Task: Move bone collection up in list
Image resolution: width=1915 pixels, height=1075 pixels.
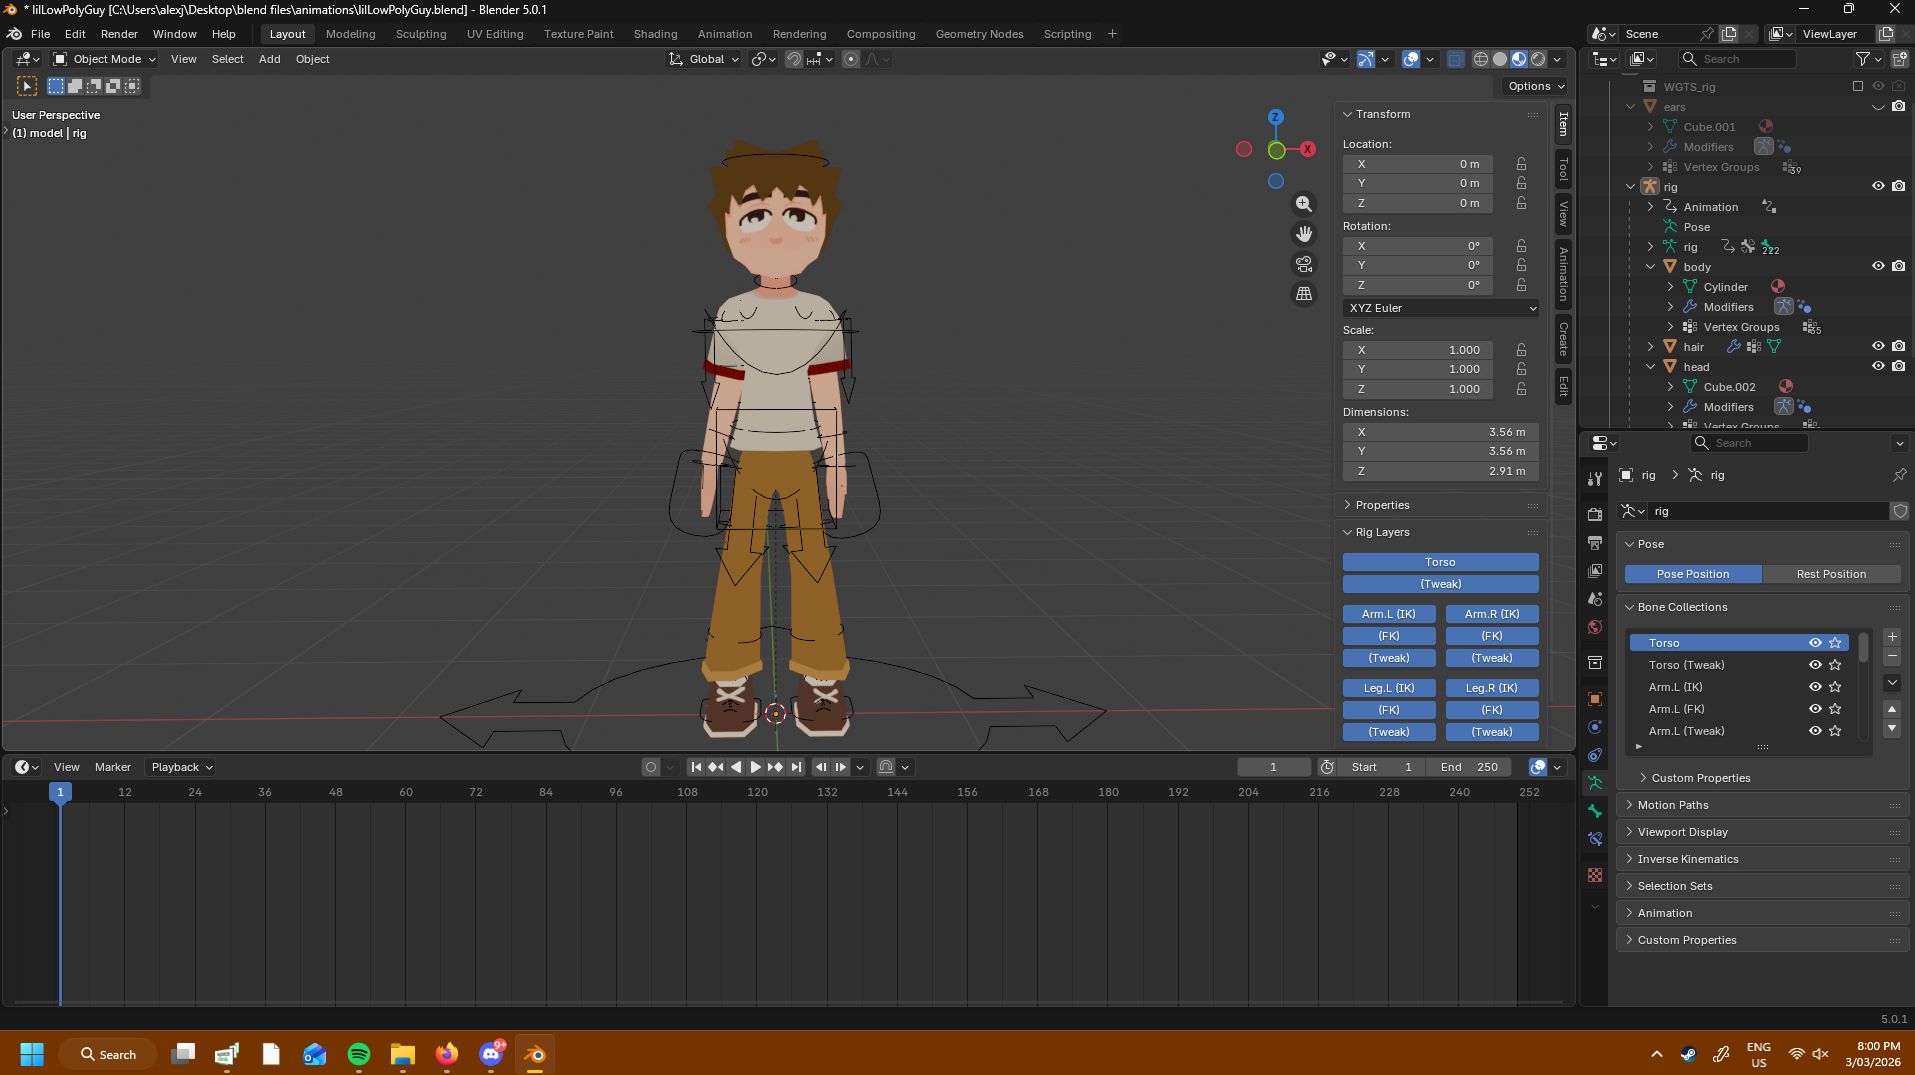Action: click(x=1892, y=709)
